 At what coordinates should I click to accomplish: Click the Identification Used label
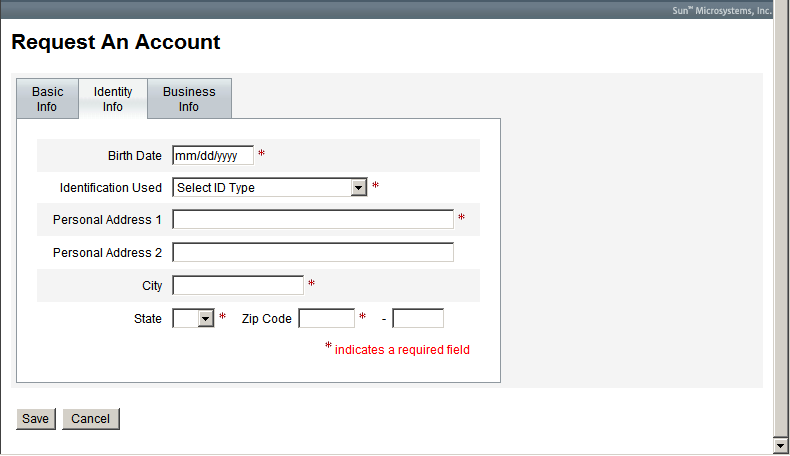coord(111,187)
